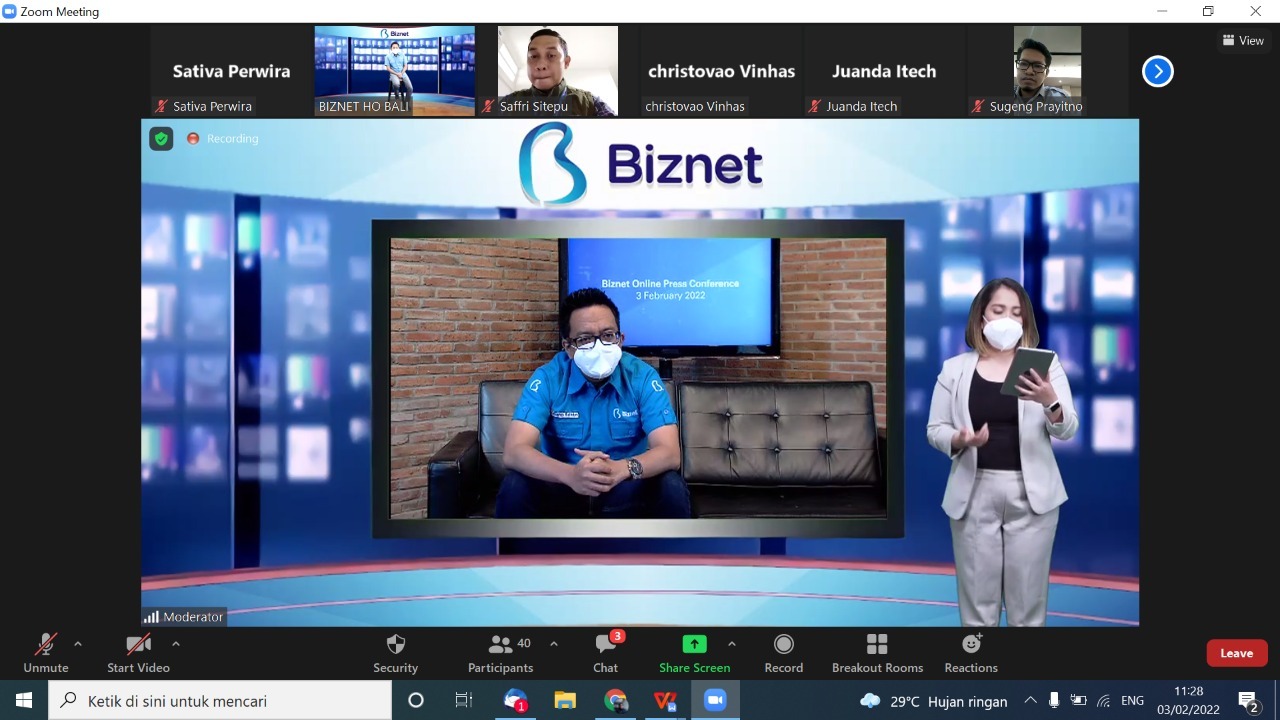This screenshot has height=720, width=1280.
Task: Open Task View on the taskbar
Action: point(464,701)
